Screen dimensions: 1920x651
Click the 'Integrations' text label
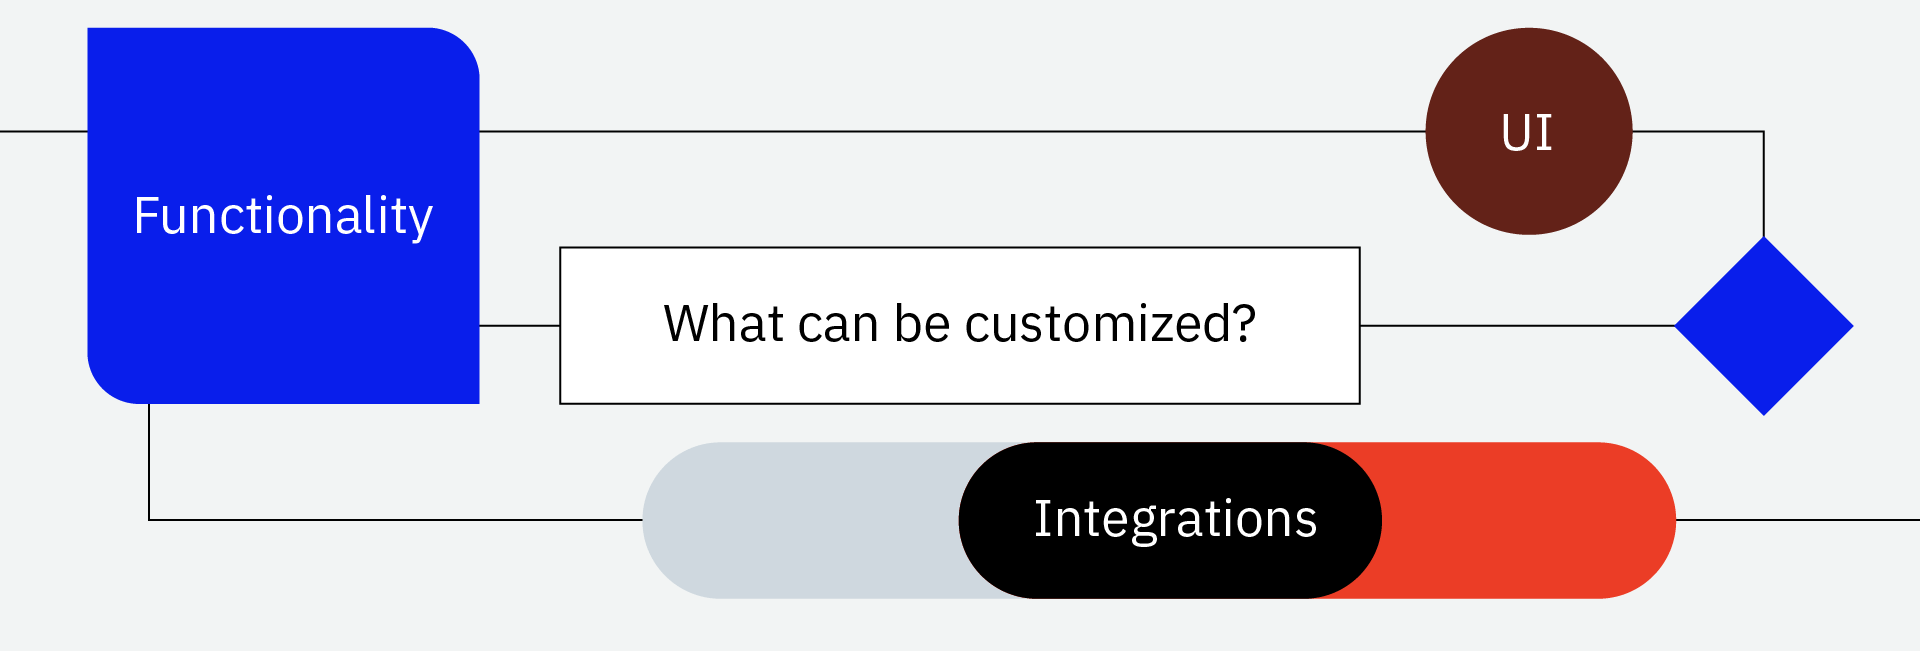[x=1175, y=519]
